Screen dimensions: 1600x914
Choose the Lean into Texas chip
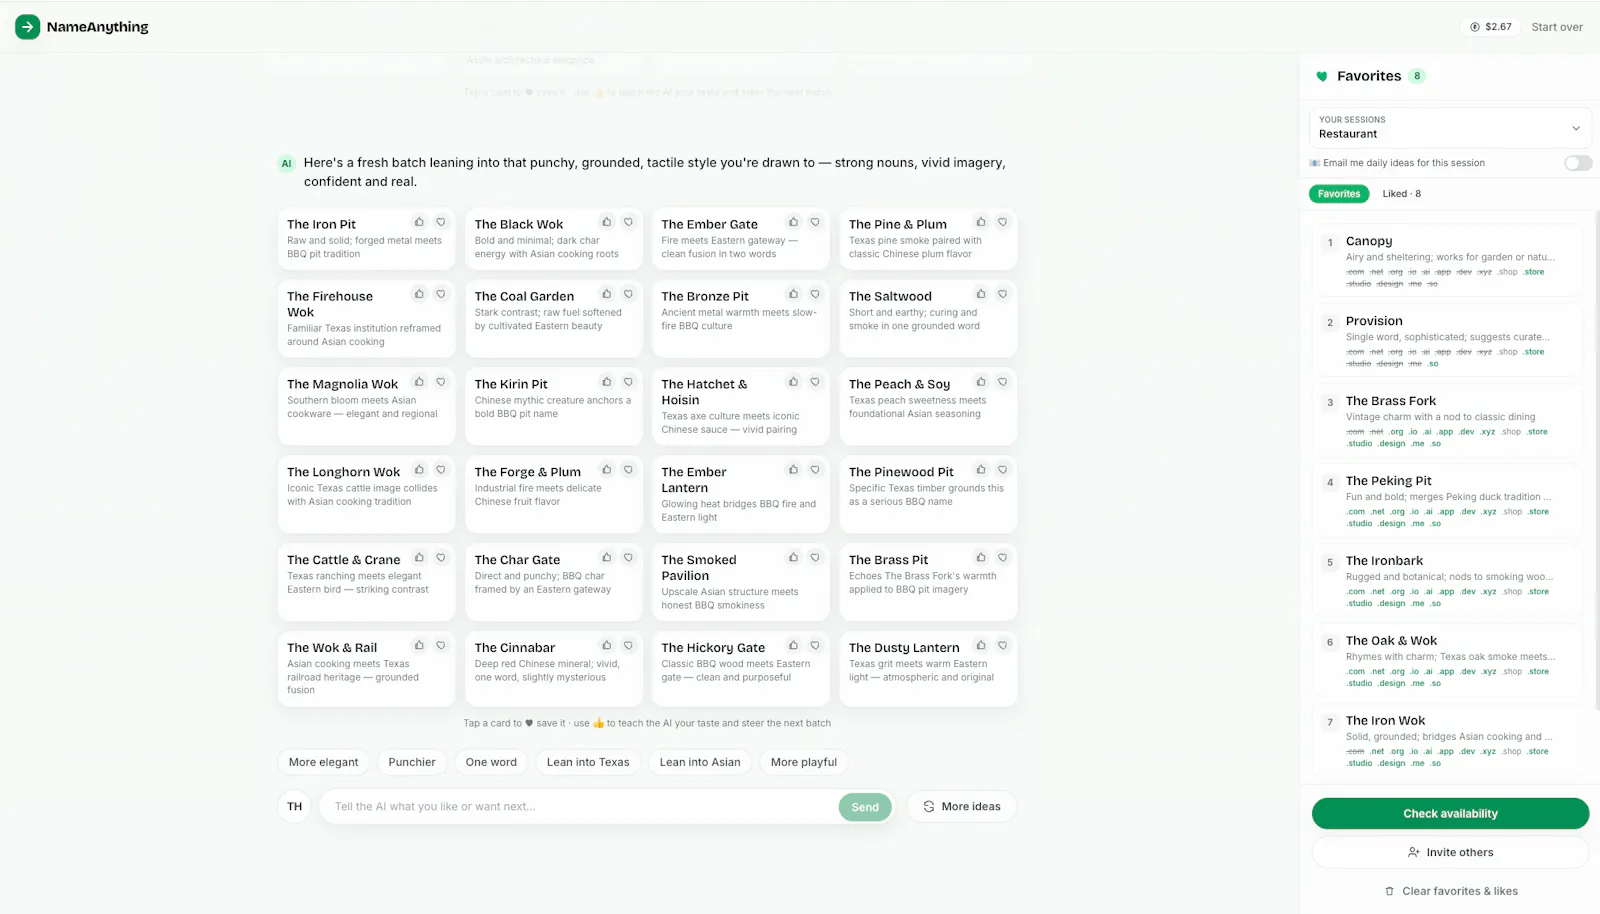click(x=588, y=762)
